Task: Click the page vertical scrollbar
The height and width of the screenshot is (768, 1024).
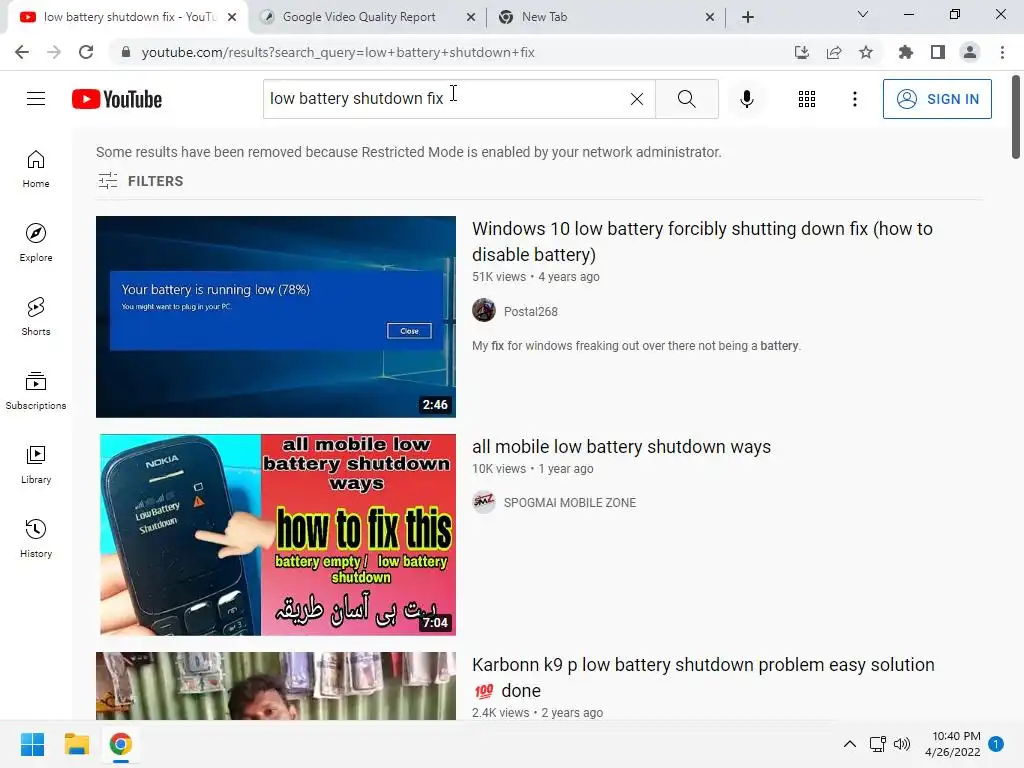Action: [x=1016, y=118]
